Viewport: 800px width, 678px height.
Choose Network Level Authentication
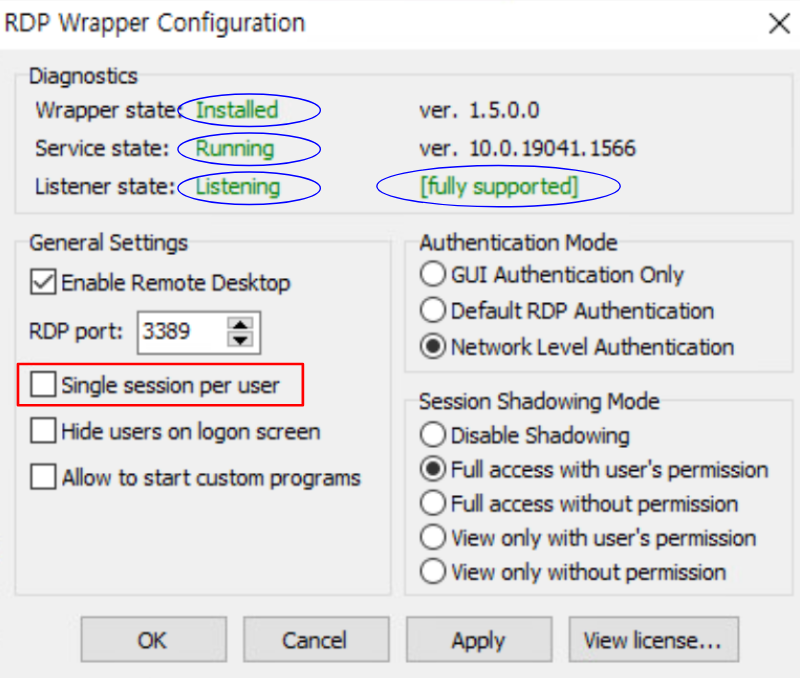pyautogui.click(x=433, y=346)
